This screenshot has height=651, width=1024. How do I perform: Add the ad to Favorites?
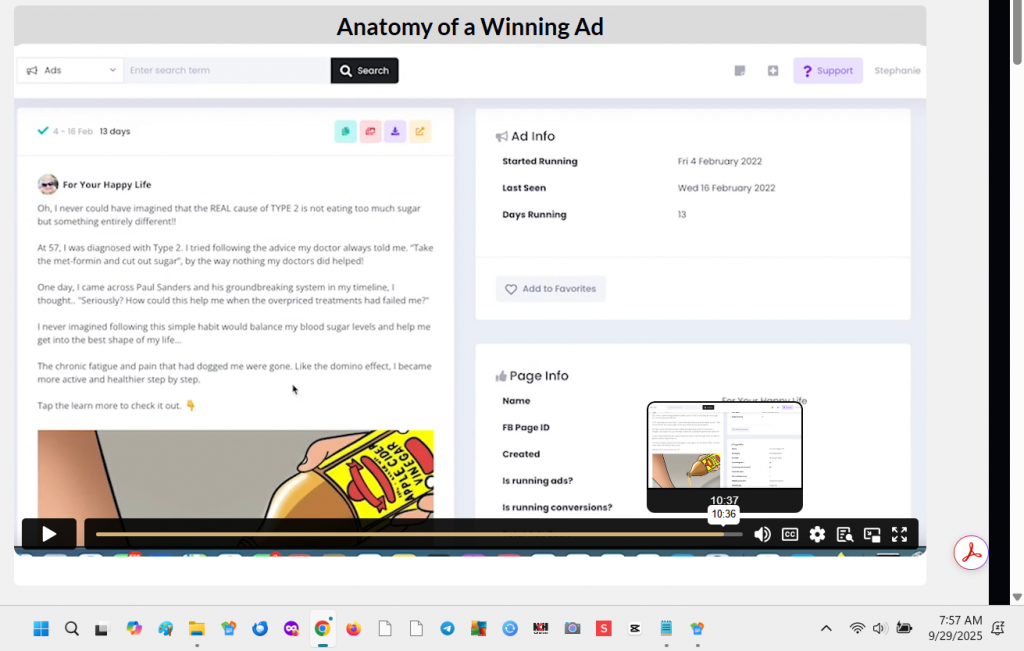click(550, 289)
